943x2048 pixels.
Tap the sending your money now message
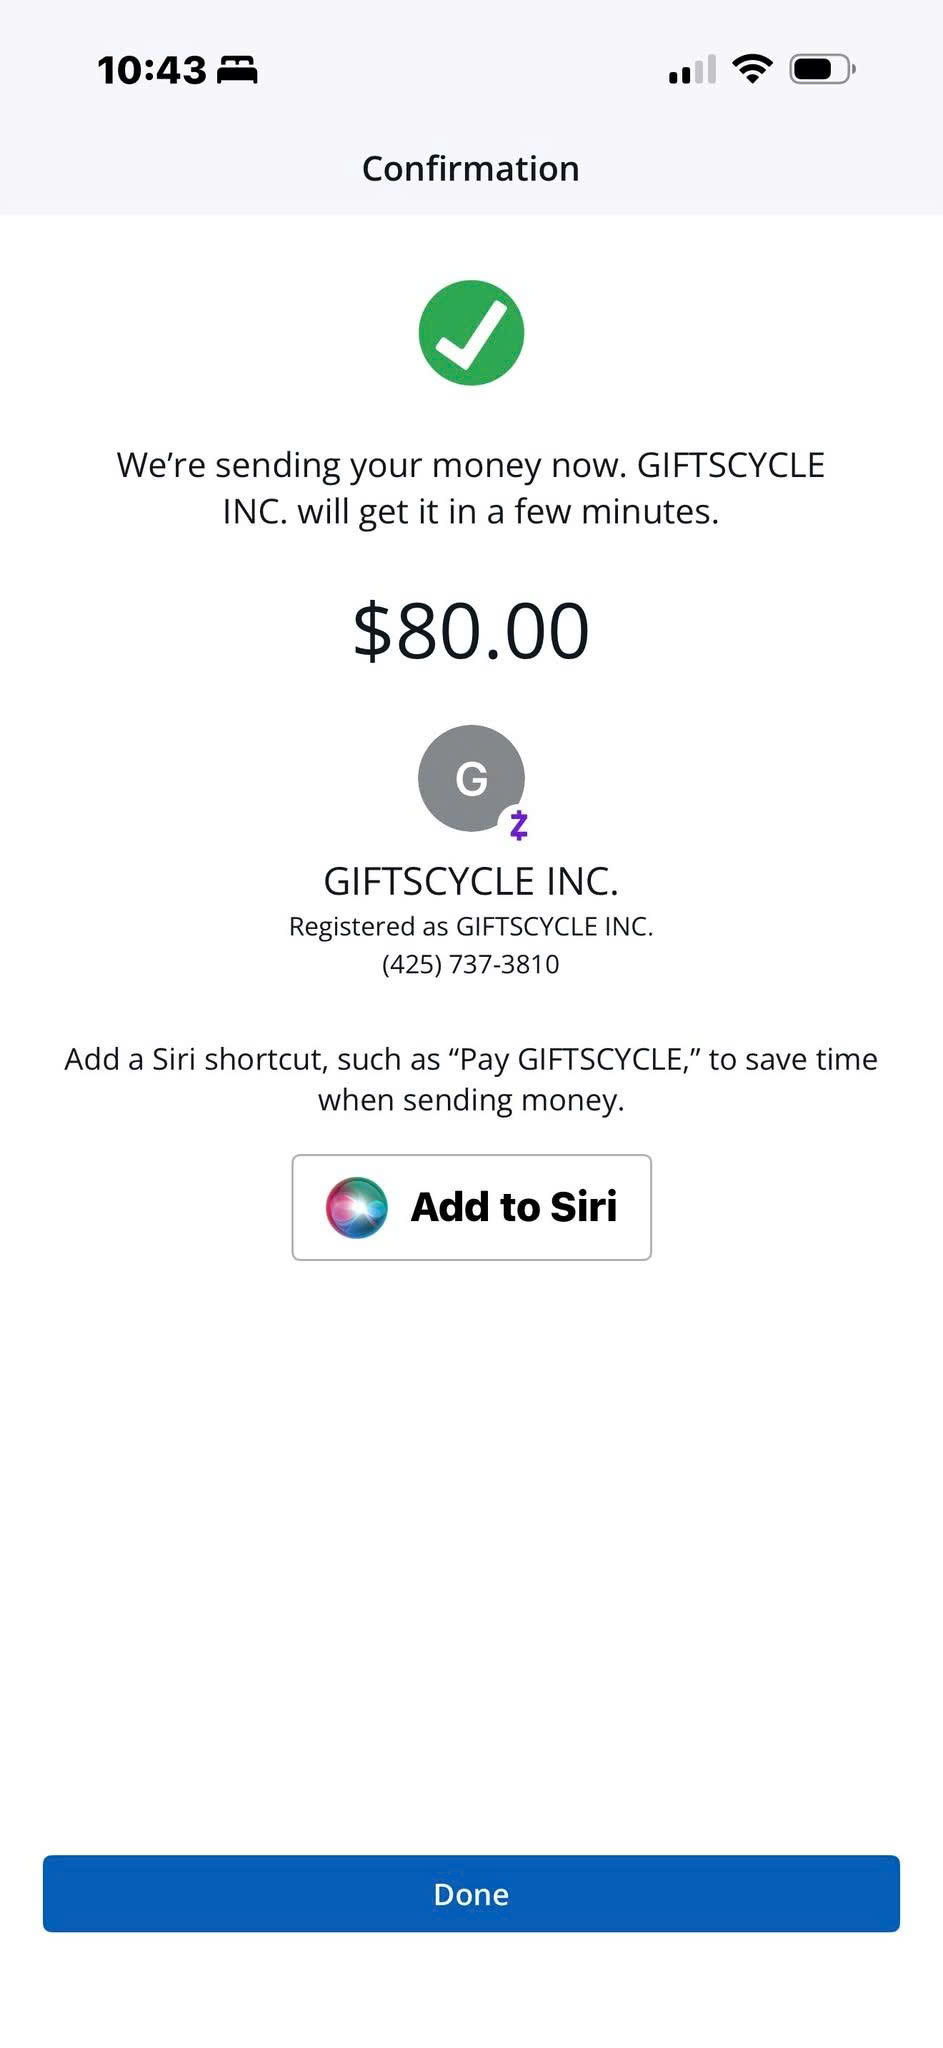[x=471, y=488]
